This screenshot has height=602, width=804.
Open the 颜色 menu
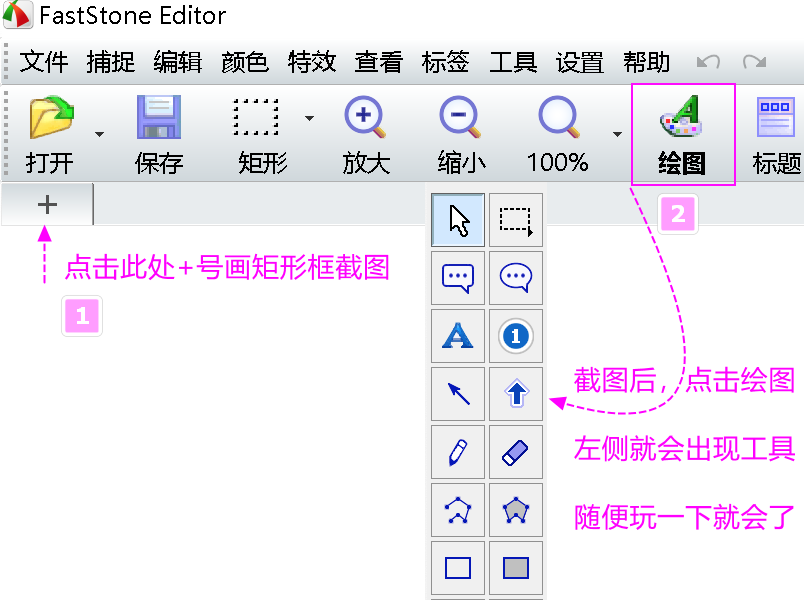coord(245,63)
